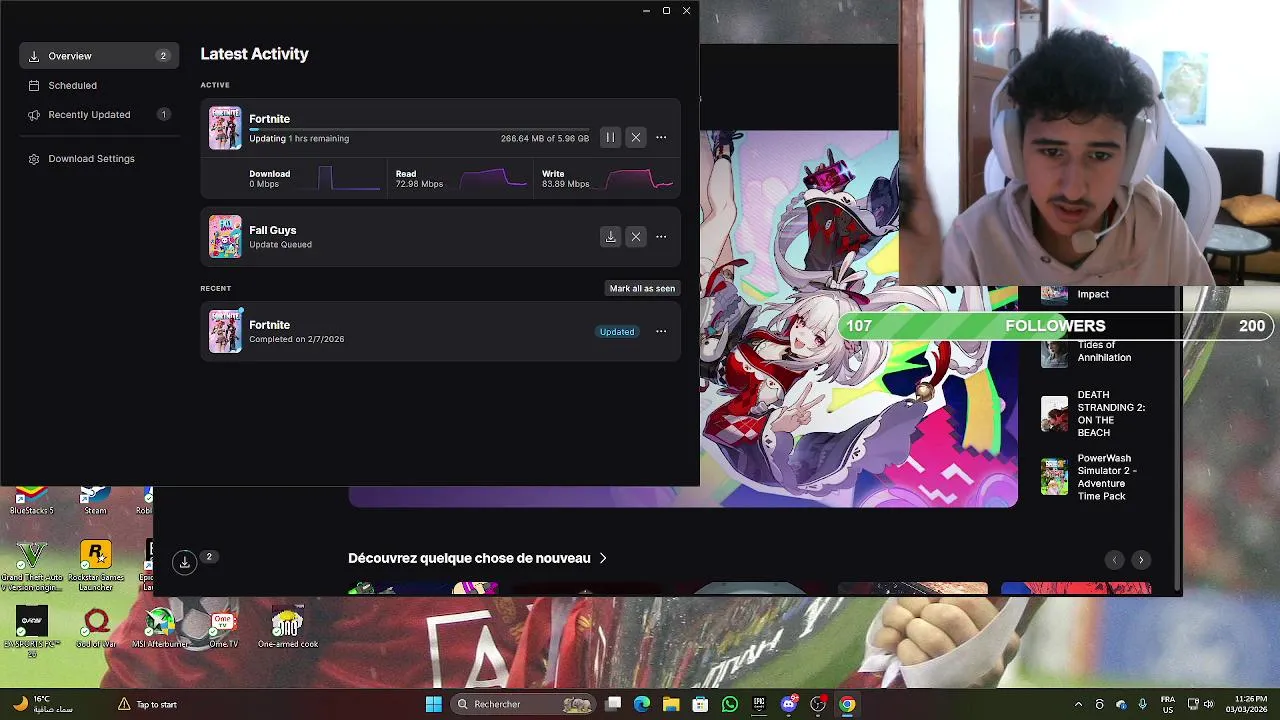Viewport: 1280px width, 720px height.
Task: Open WhatsApp from the taskbar
Action: (x=730, y=704)
